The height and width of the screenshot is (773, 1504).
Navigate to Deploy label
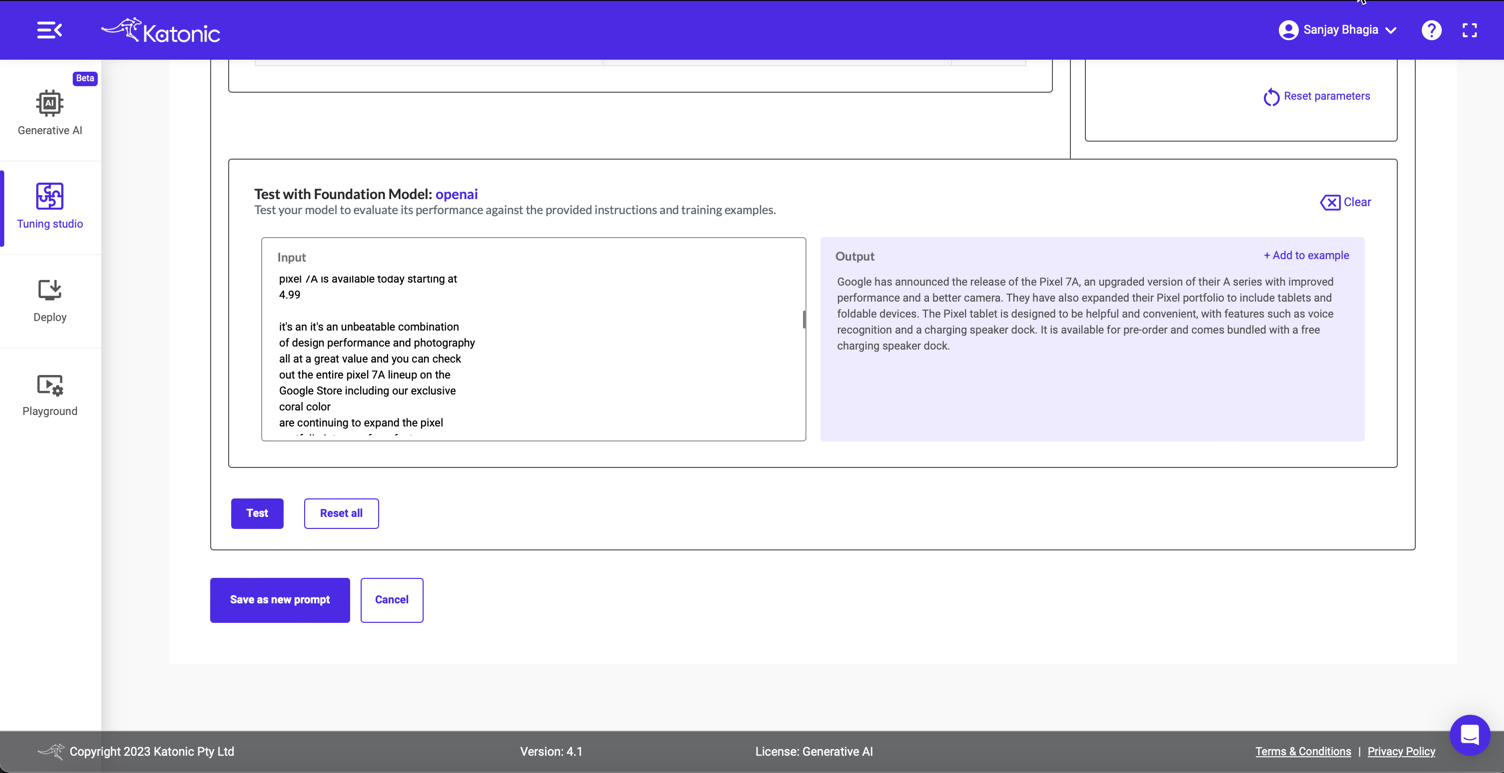coord(50,317)
